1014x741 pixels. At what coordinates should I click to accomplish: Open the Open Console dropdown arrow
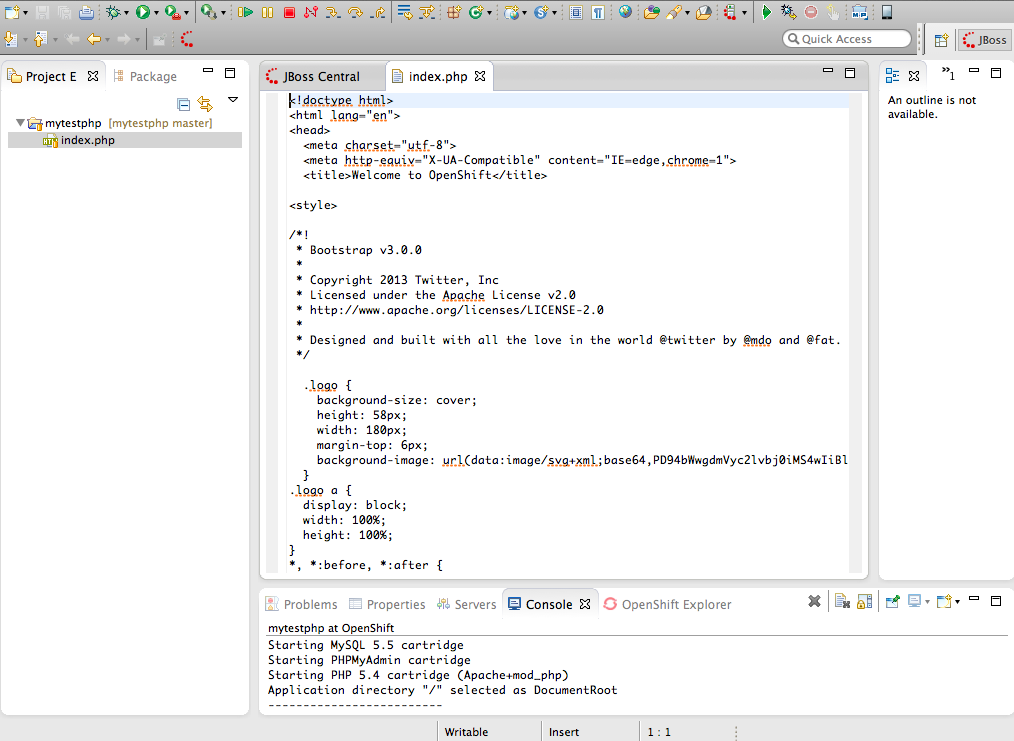pyautogui.click(x=957, y=603)
